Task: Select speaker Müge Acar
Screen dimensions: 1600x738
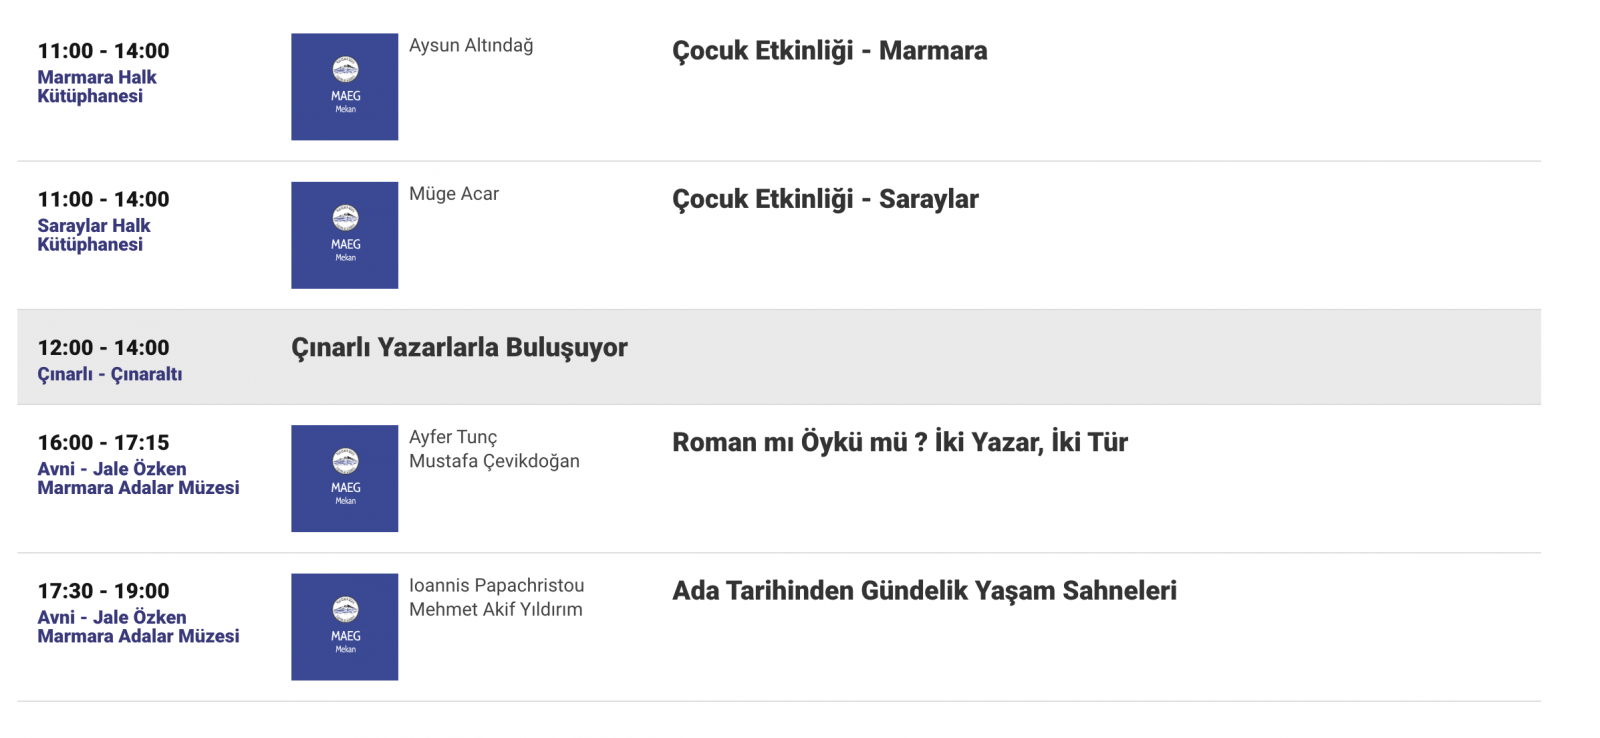Action: 454,194
